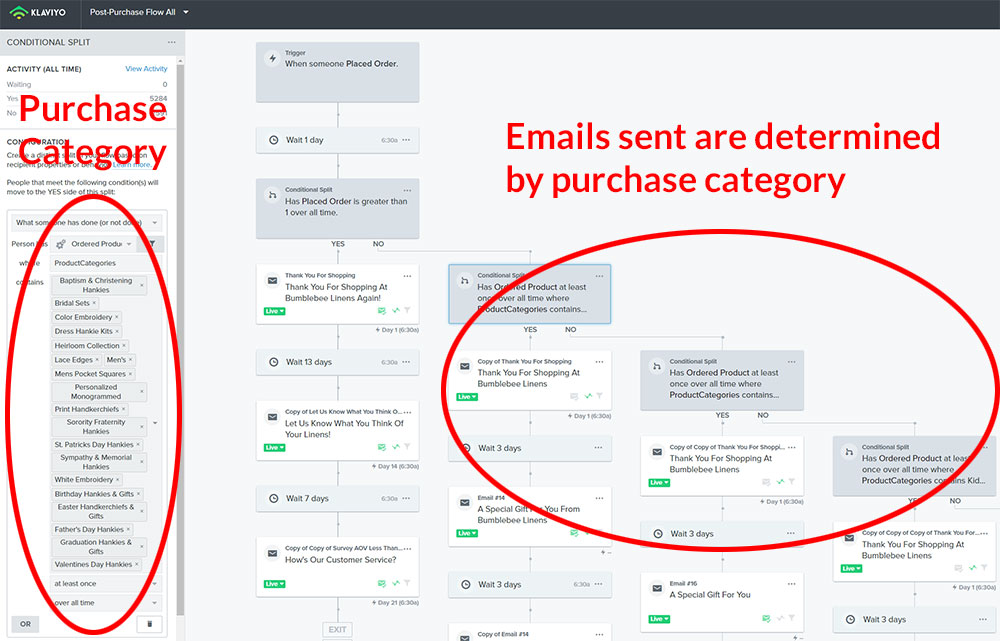Open the Learn more link in Configuration
The width and height of the screenshot is (1000, 641).
tap(133, 165)
